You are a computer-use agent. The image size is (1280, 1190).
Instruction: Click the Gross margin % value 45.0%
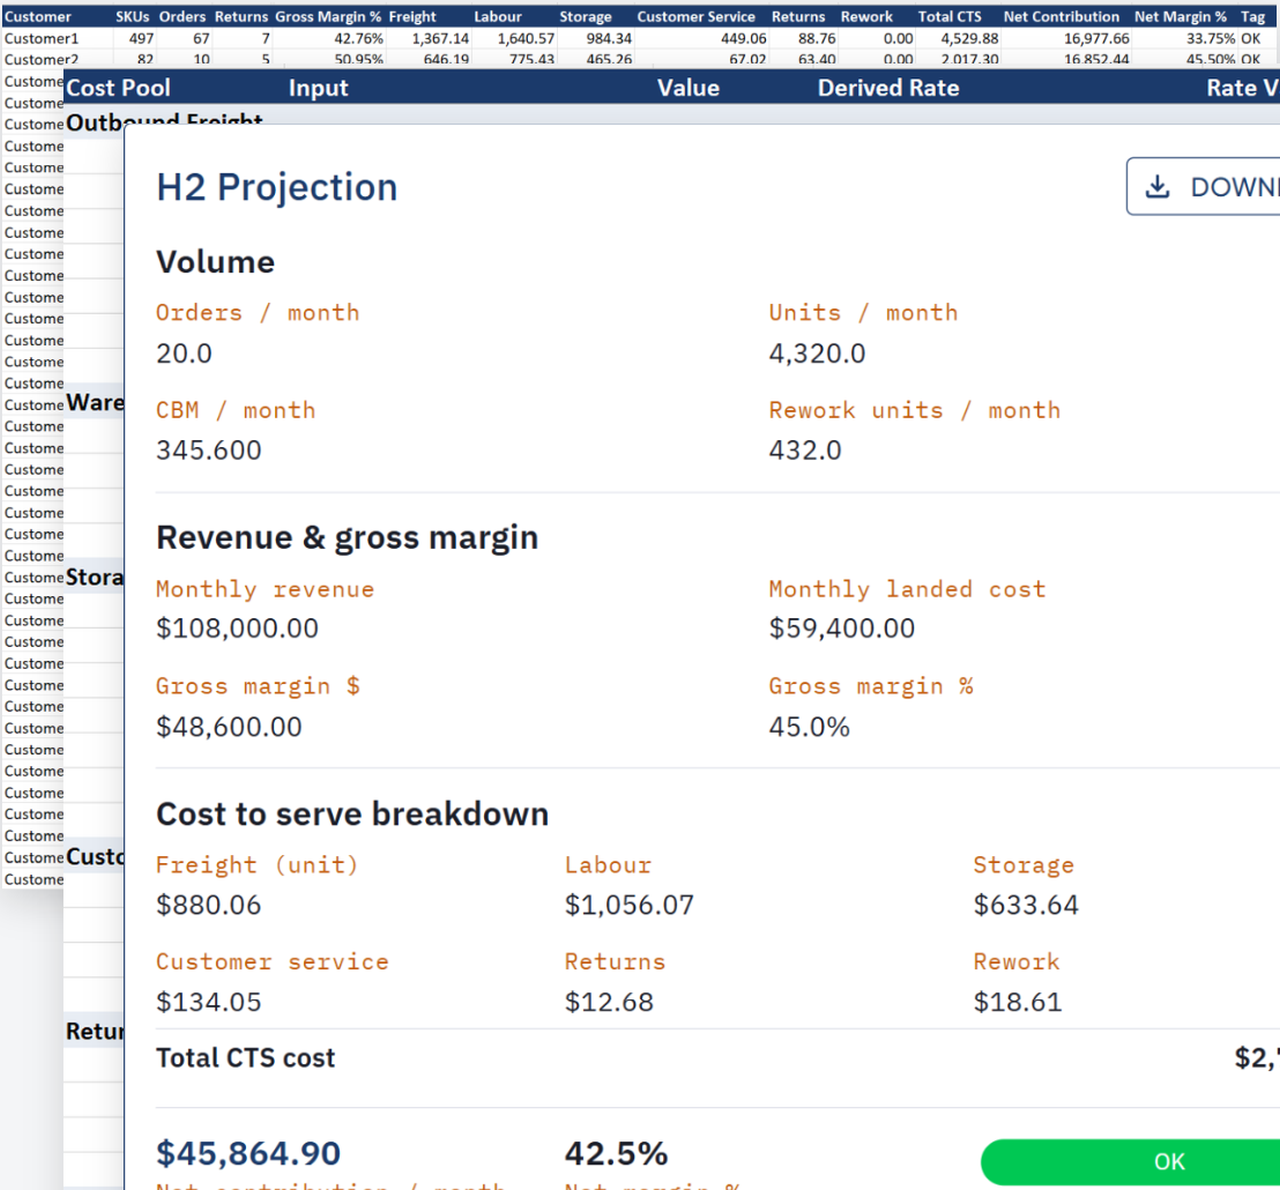tap(810, 726)
